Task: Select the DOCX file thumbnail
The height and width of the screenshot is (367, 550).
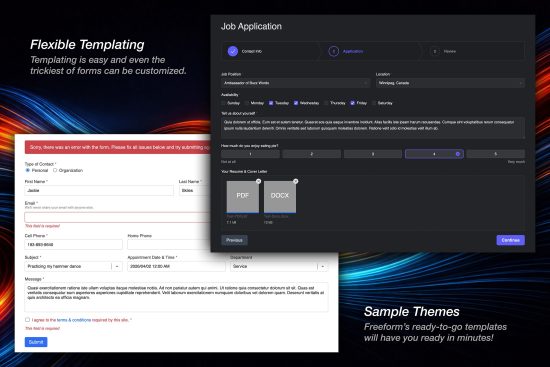Action: (x=280, y=196)
